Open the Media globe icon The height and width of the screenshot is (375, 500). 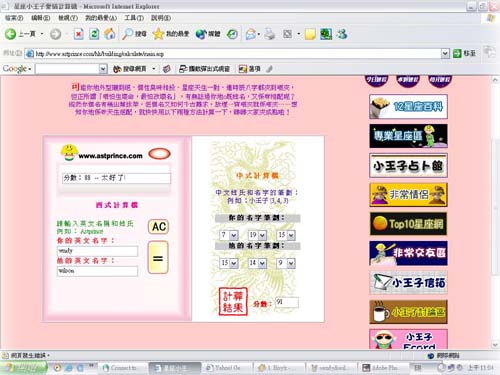click(208, 34)
